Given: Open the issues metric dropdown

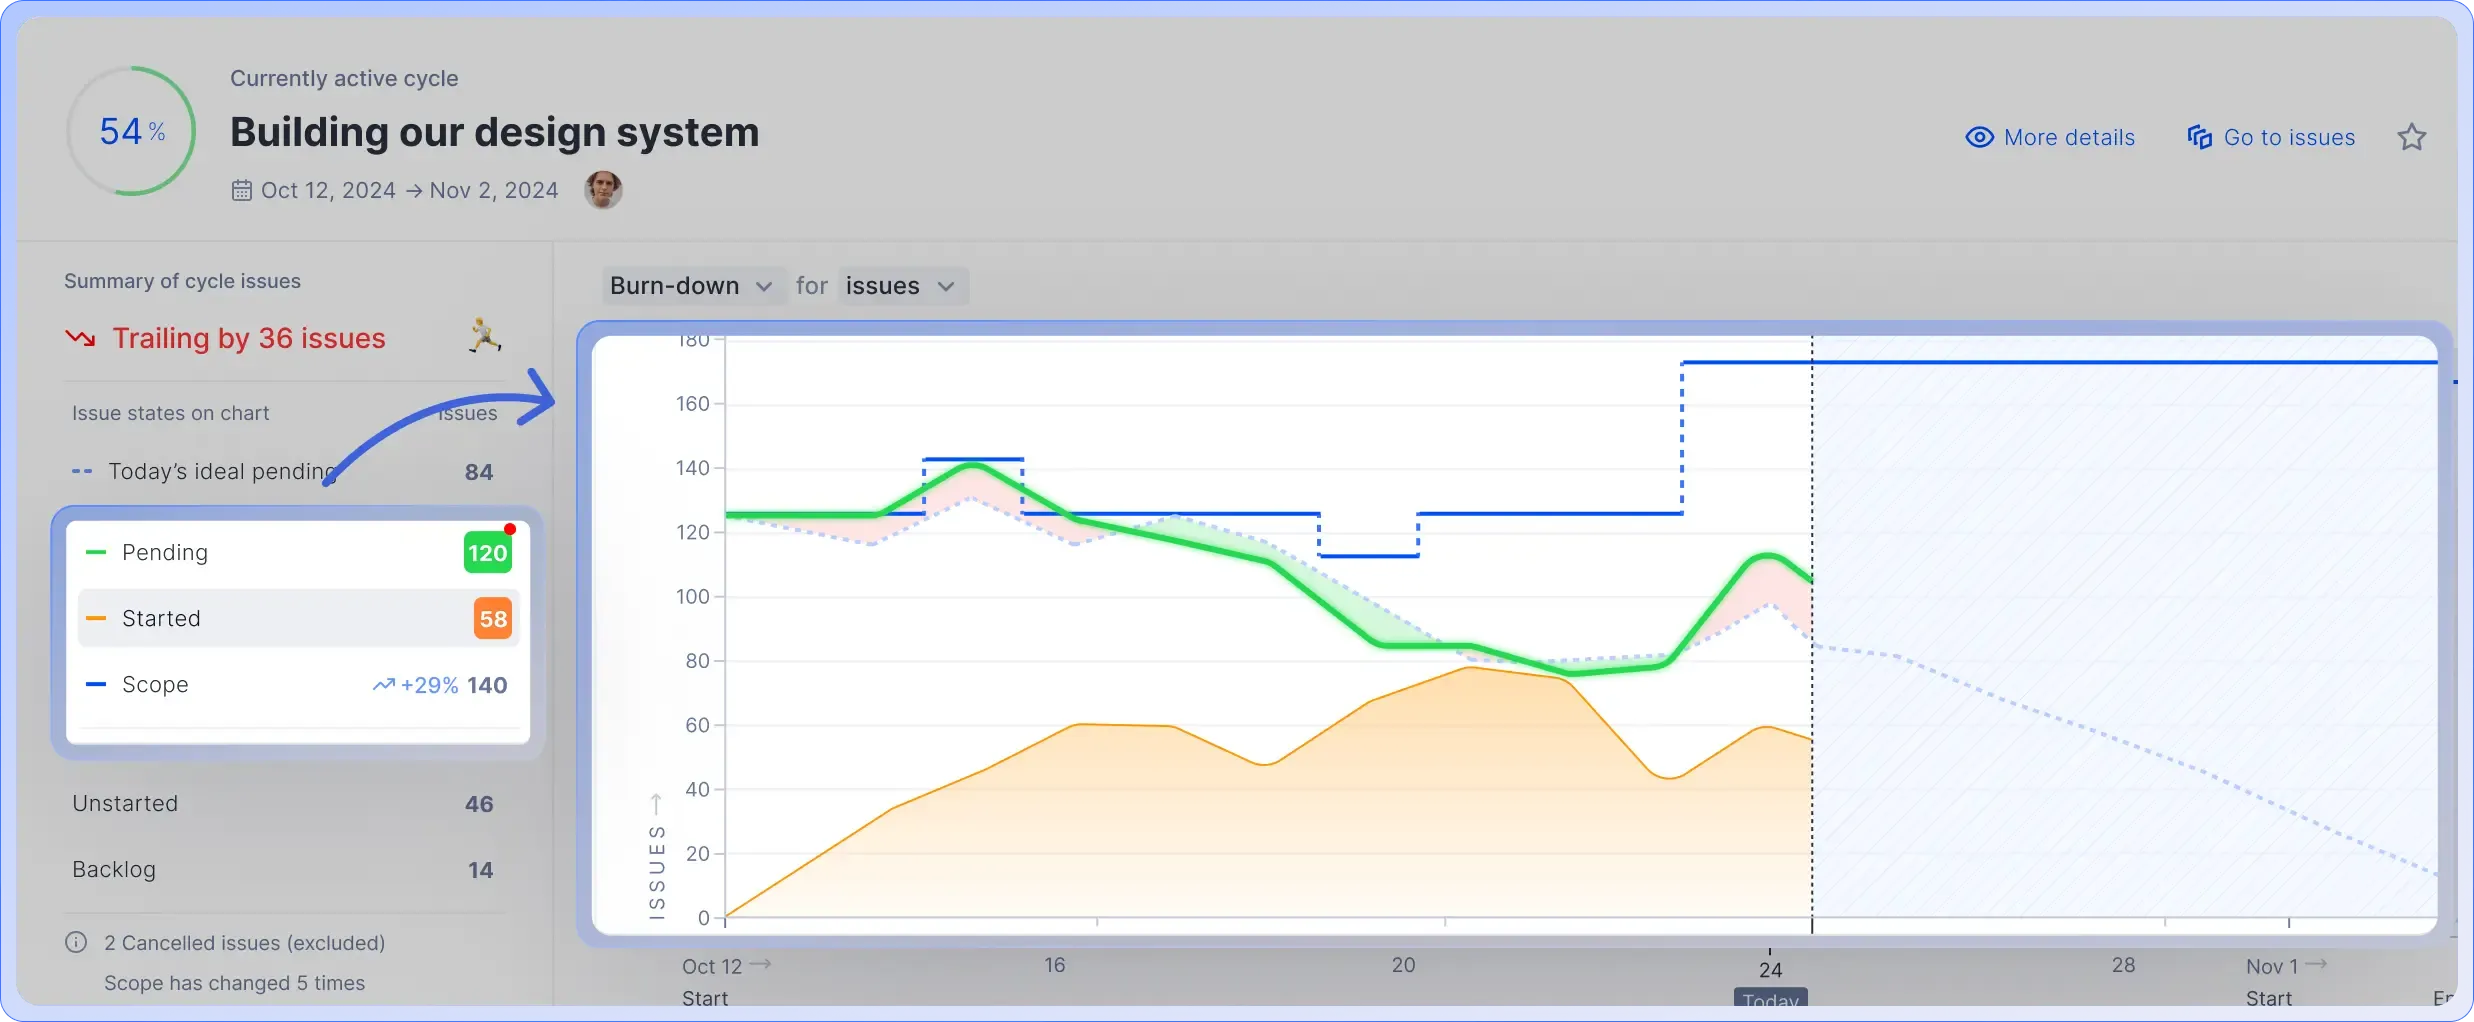Looking at the screenshot, I should [x=900, y=286].
